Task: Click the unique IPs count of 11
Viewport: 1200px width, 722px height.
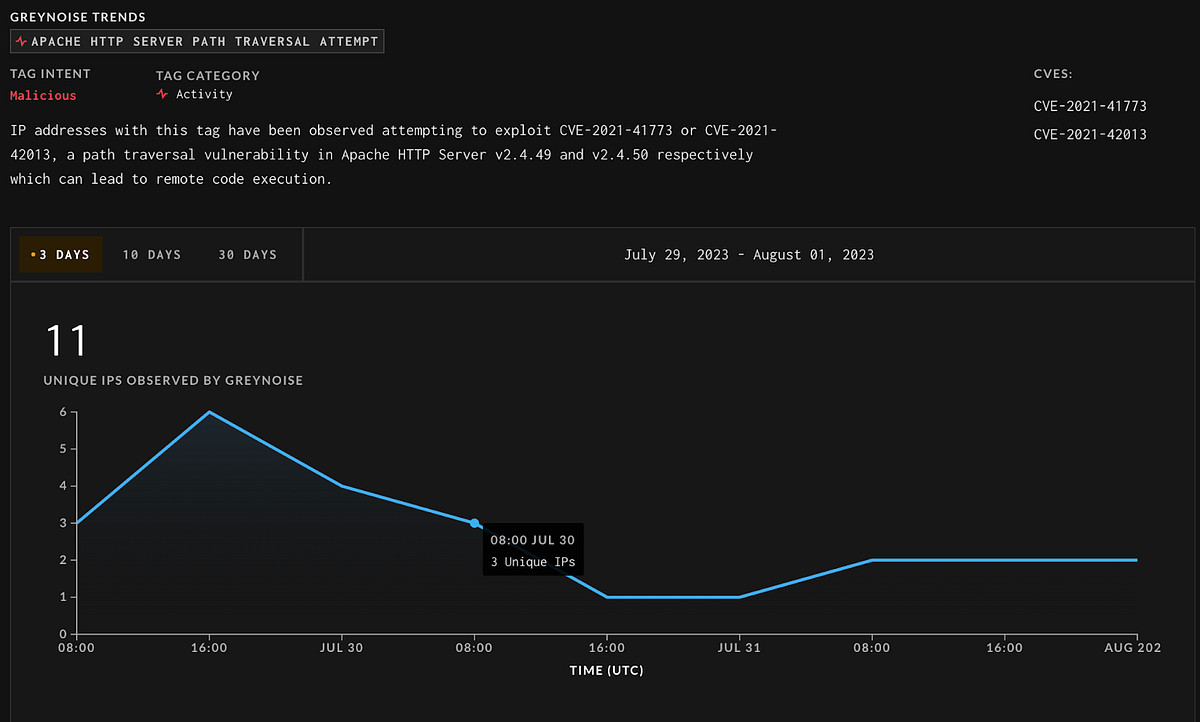Action: pyautogui.click(x=67, y=340)
